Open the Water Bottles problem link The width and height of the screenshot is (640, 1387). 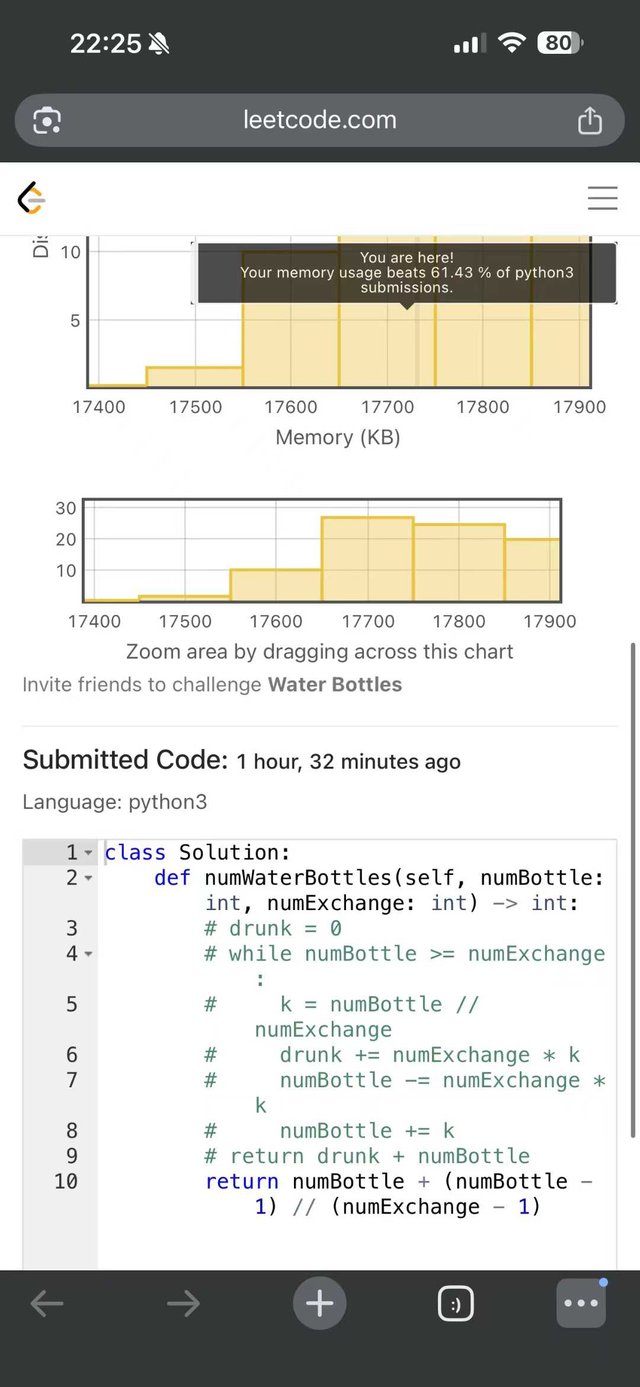click(335, 685)
